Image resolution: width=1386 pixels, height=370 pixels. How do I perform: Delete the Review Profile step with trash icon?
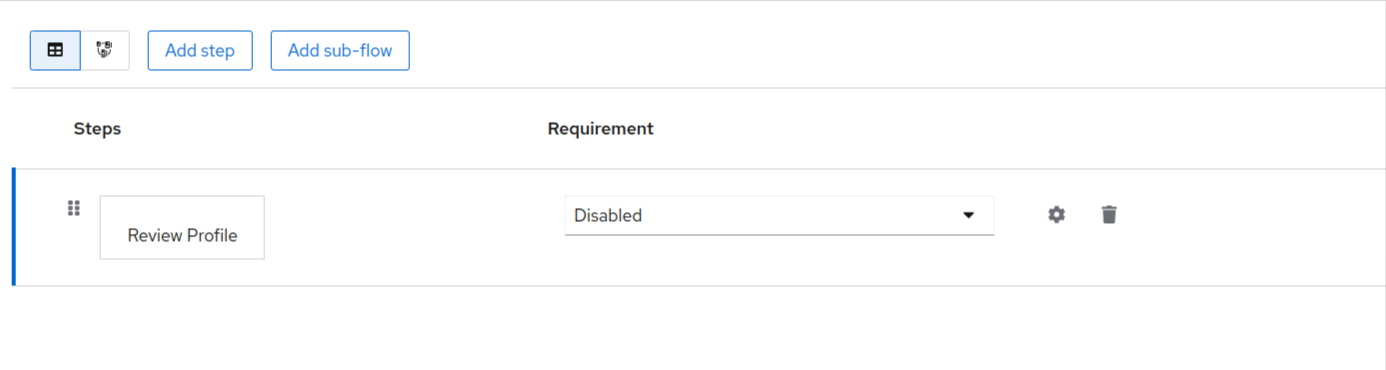pos(1109,214)
